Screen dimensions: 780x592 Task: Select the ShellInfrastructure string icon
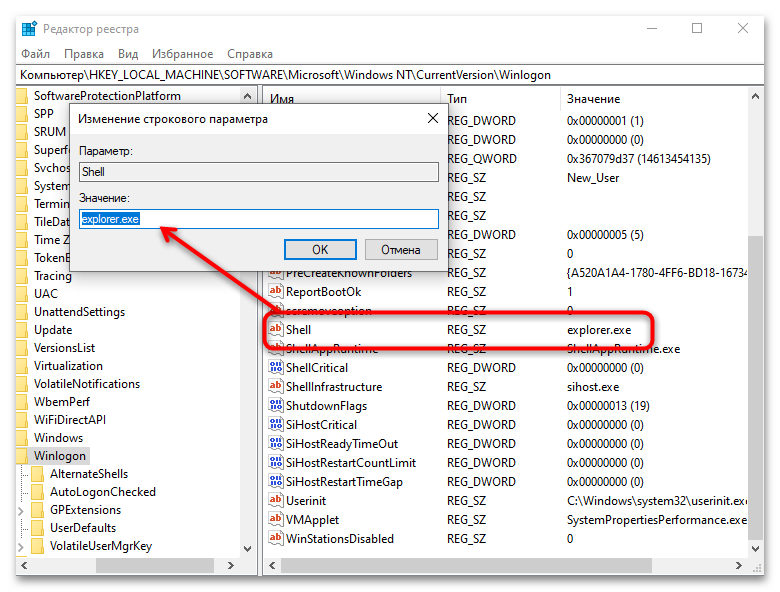click(275, 386)
